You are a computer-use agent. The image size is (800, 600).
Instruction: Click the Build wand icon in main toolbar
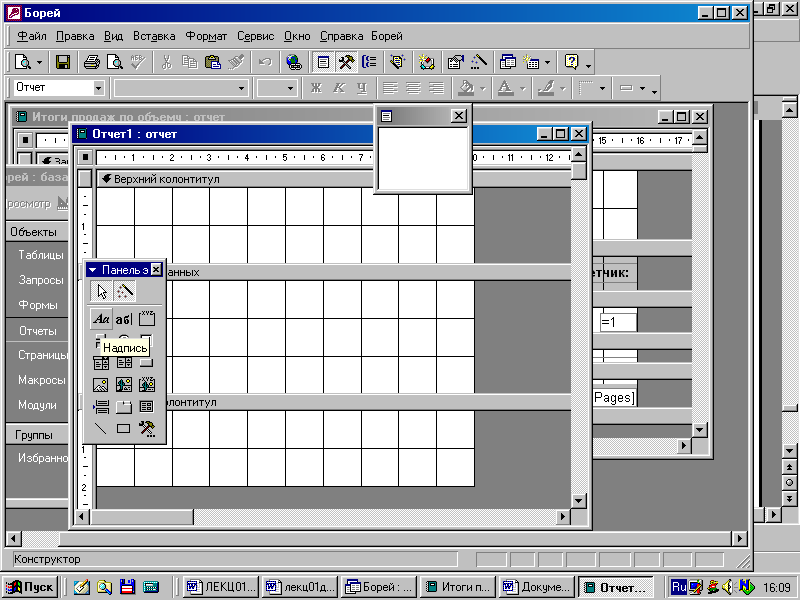click(x=479, y=62)
